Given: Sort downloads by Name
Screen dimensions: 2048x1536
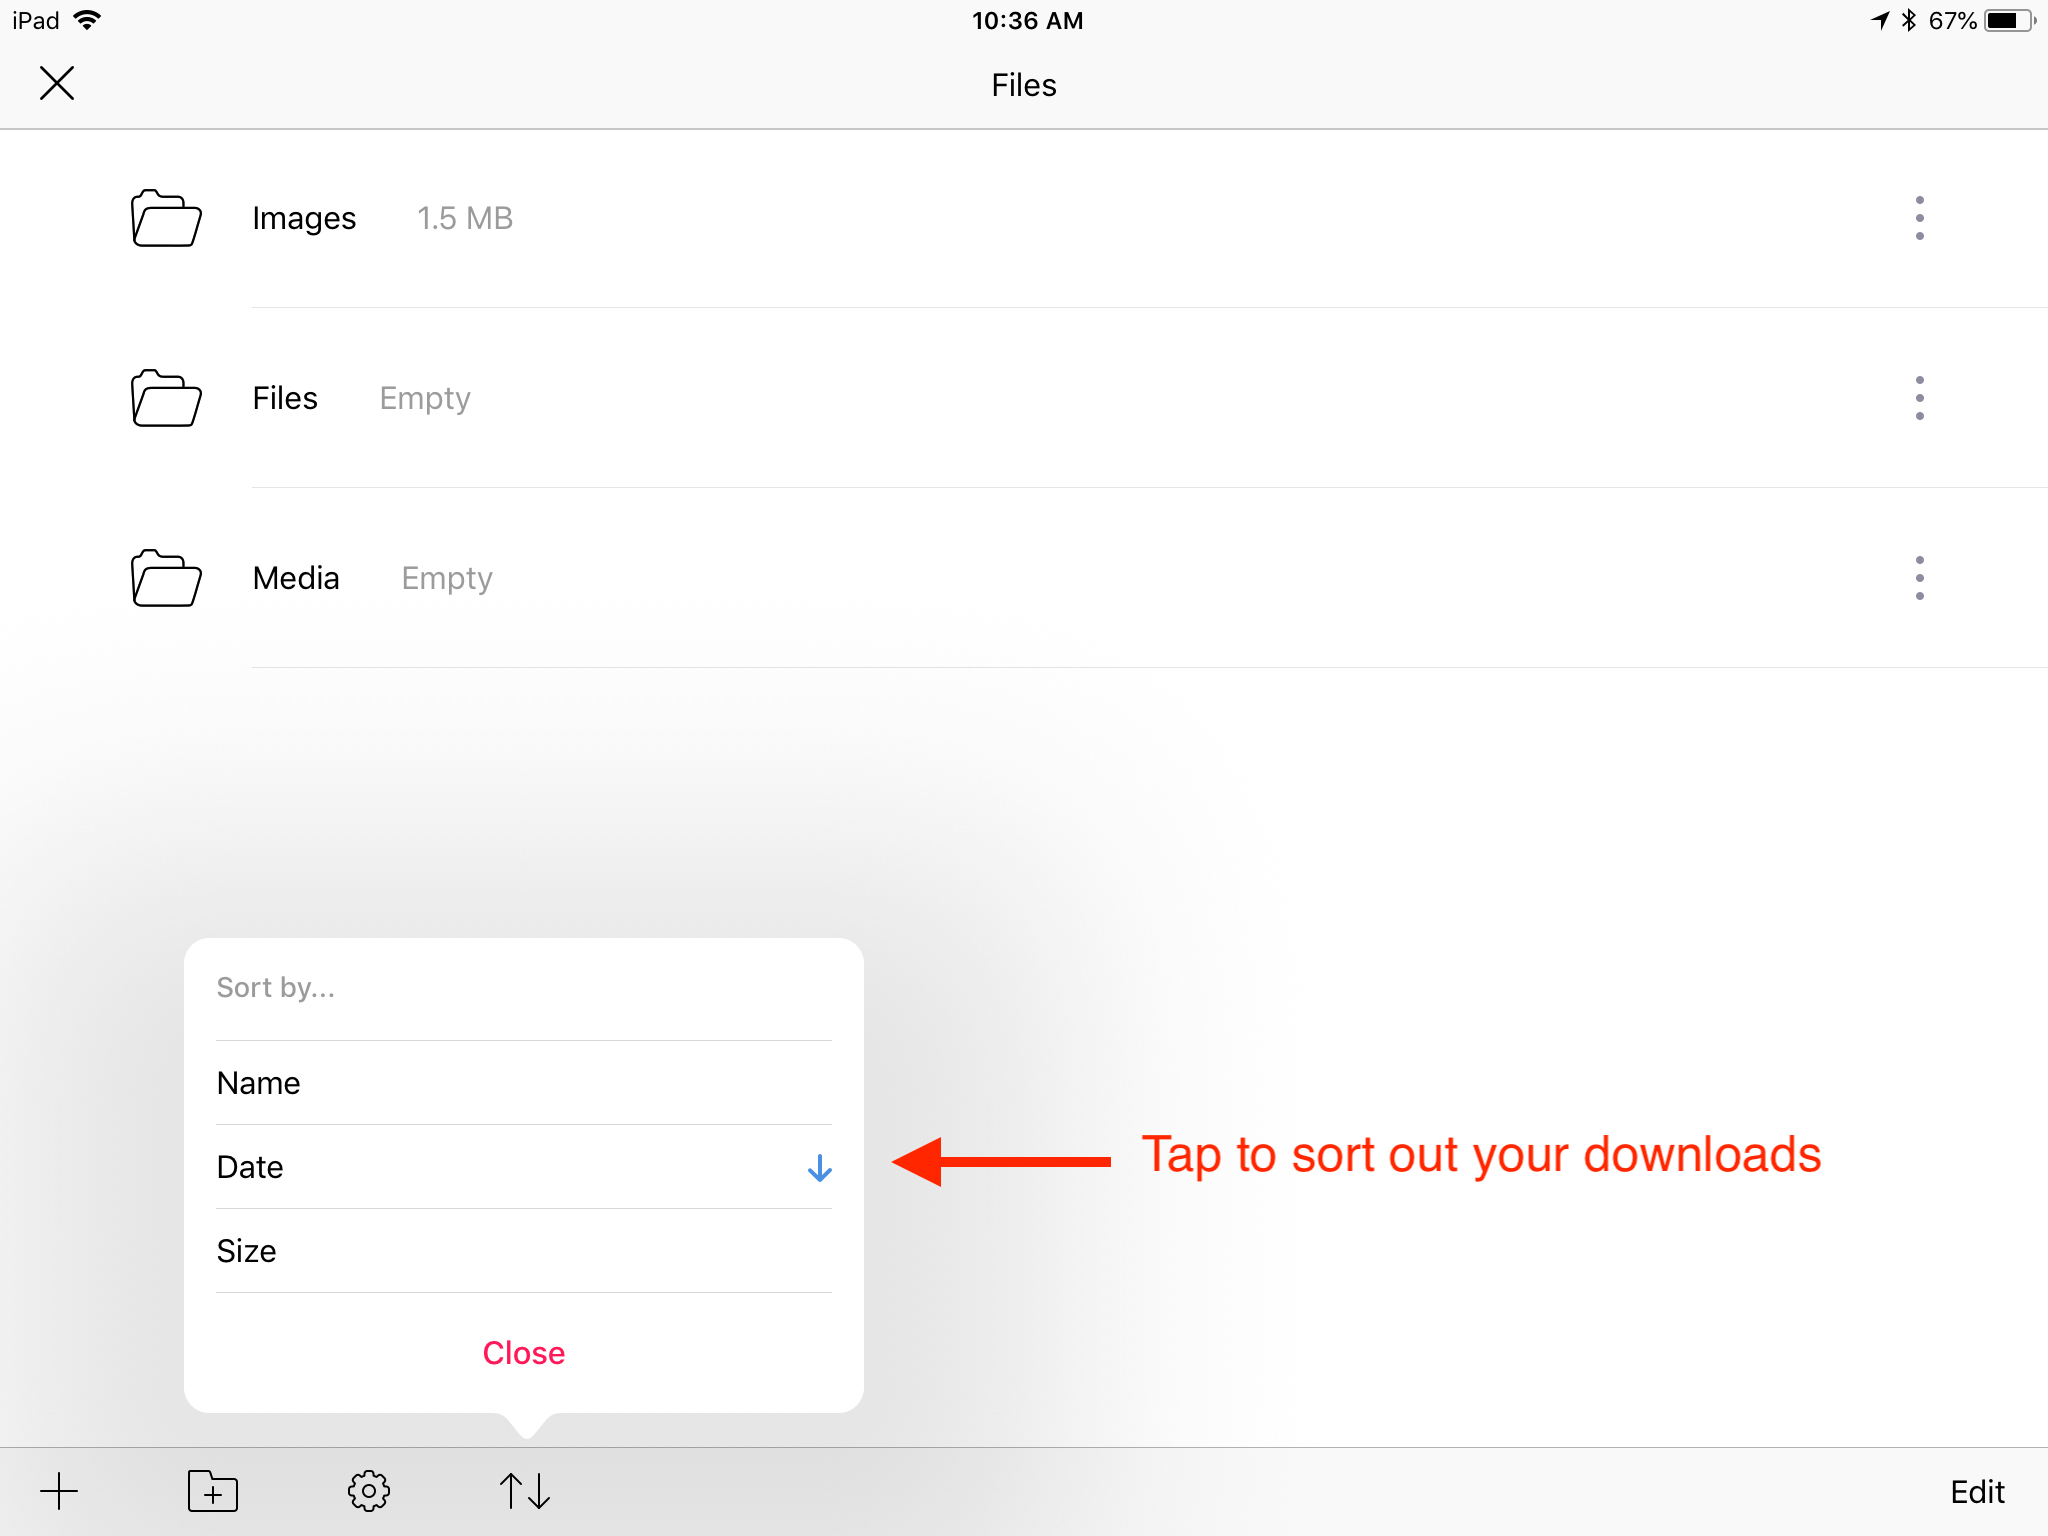Looking at the screenshot, I should (524, 1083).
